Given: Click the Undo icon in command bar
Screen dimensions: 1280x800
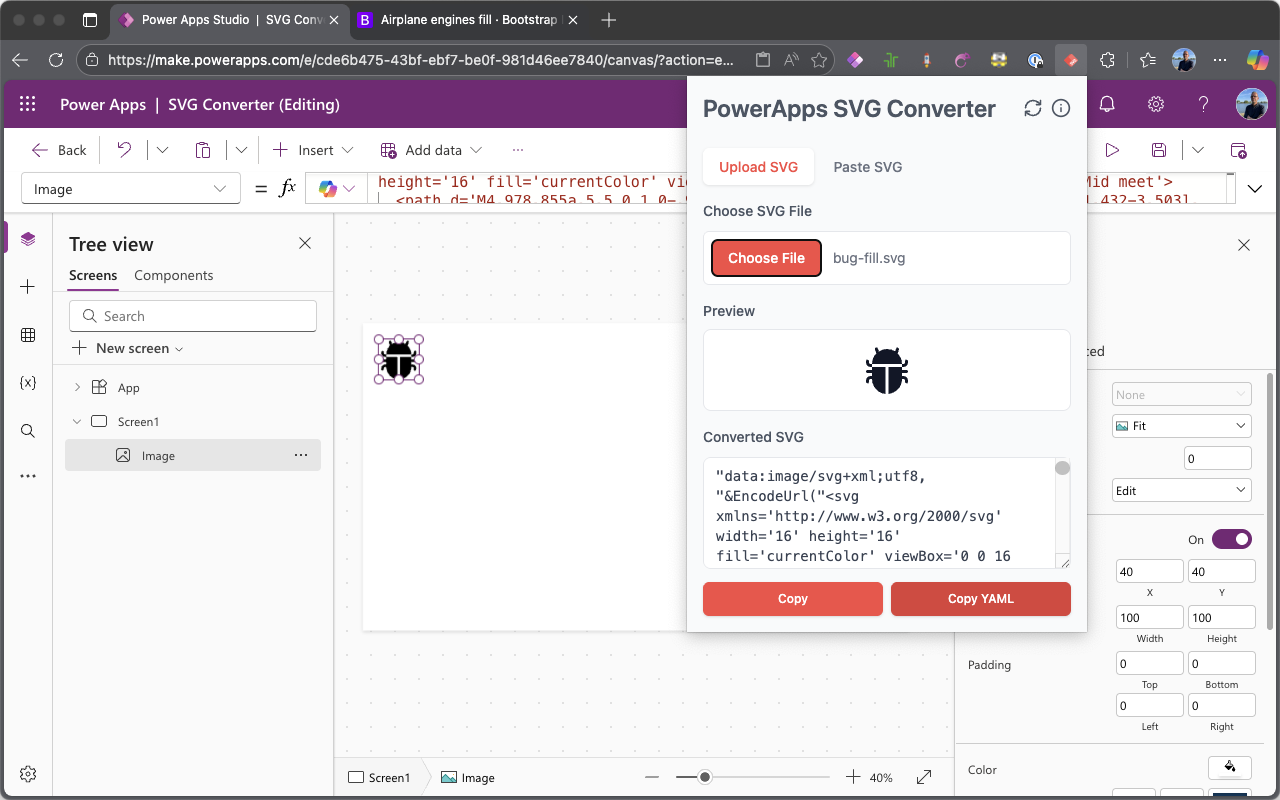Looking at the screenshot, I should pyautogui.click(x=124, y=150).
